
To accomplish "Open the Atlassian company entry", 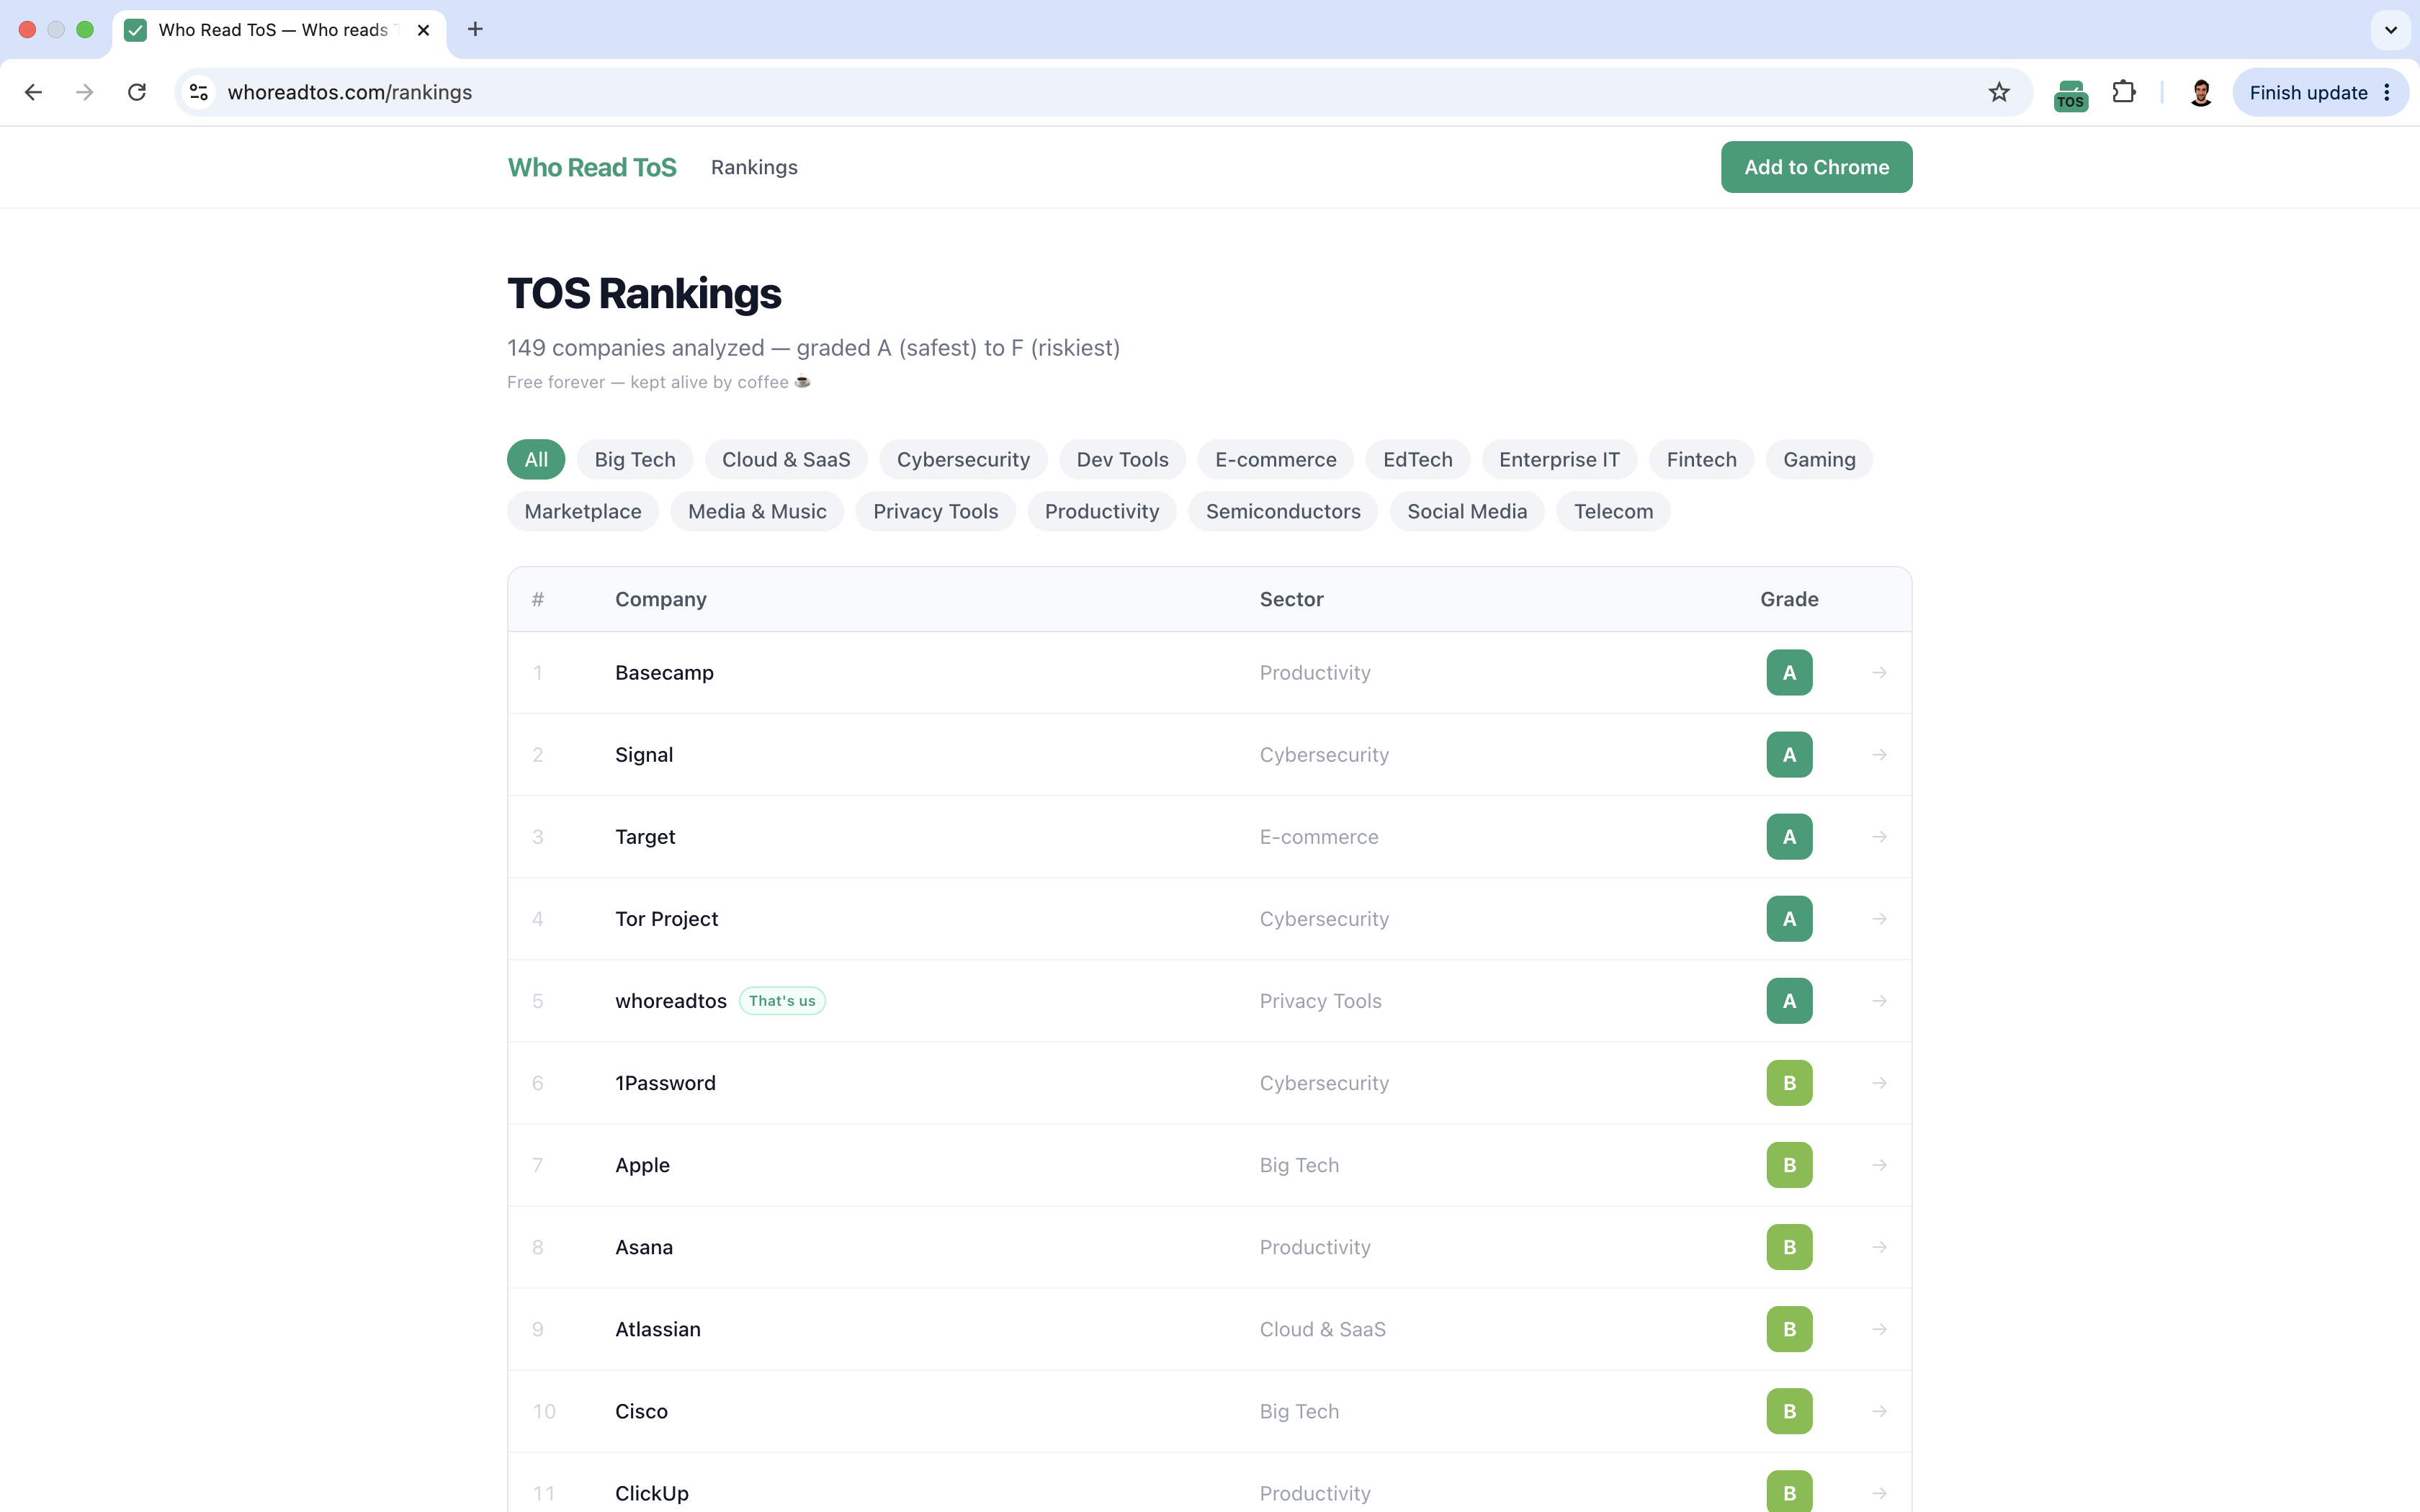I will 658,1329.
